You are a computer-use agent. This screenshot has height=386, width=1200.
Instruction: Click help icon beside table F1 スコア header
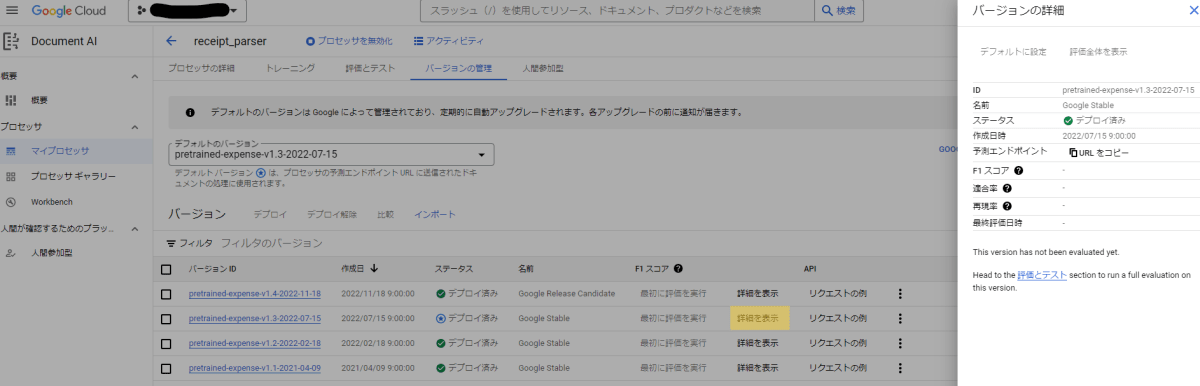[x=678, y=268]
